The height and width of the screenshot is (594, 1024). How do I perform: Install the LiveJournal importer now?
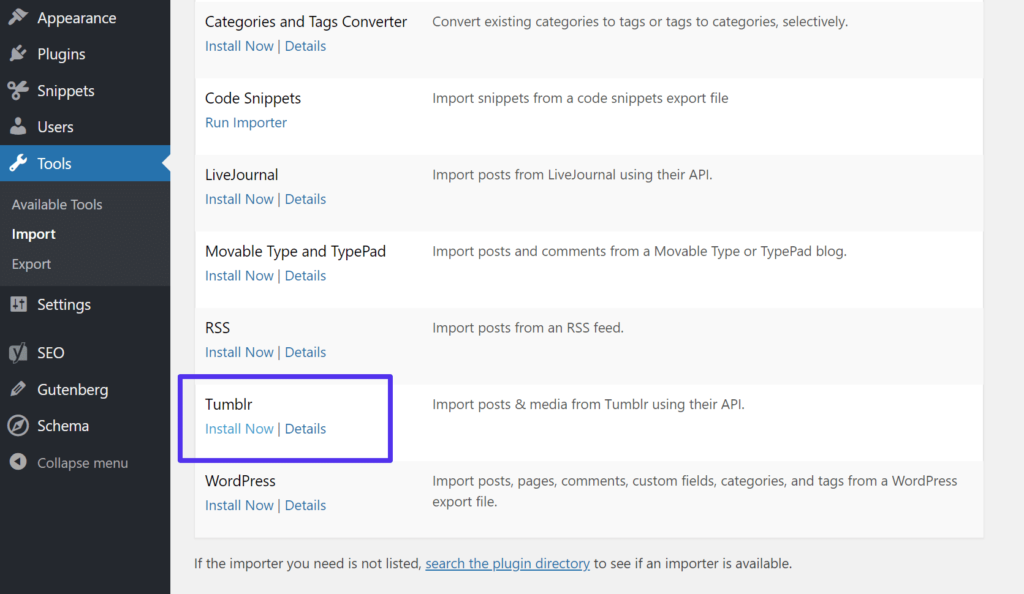[239, 199]
